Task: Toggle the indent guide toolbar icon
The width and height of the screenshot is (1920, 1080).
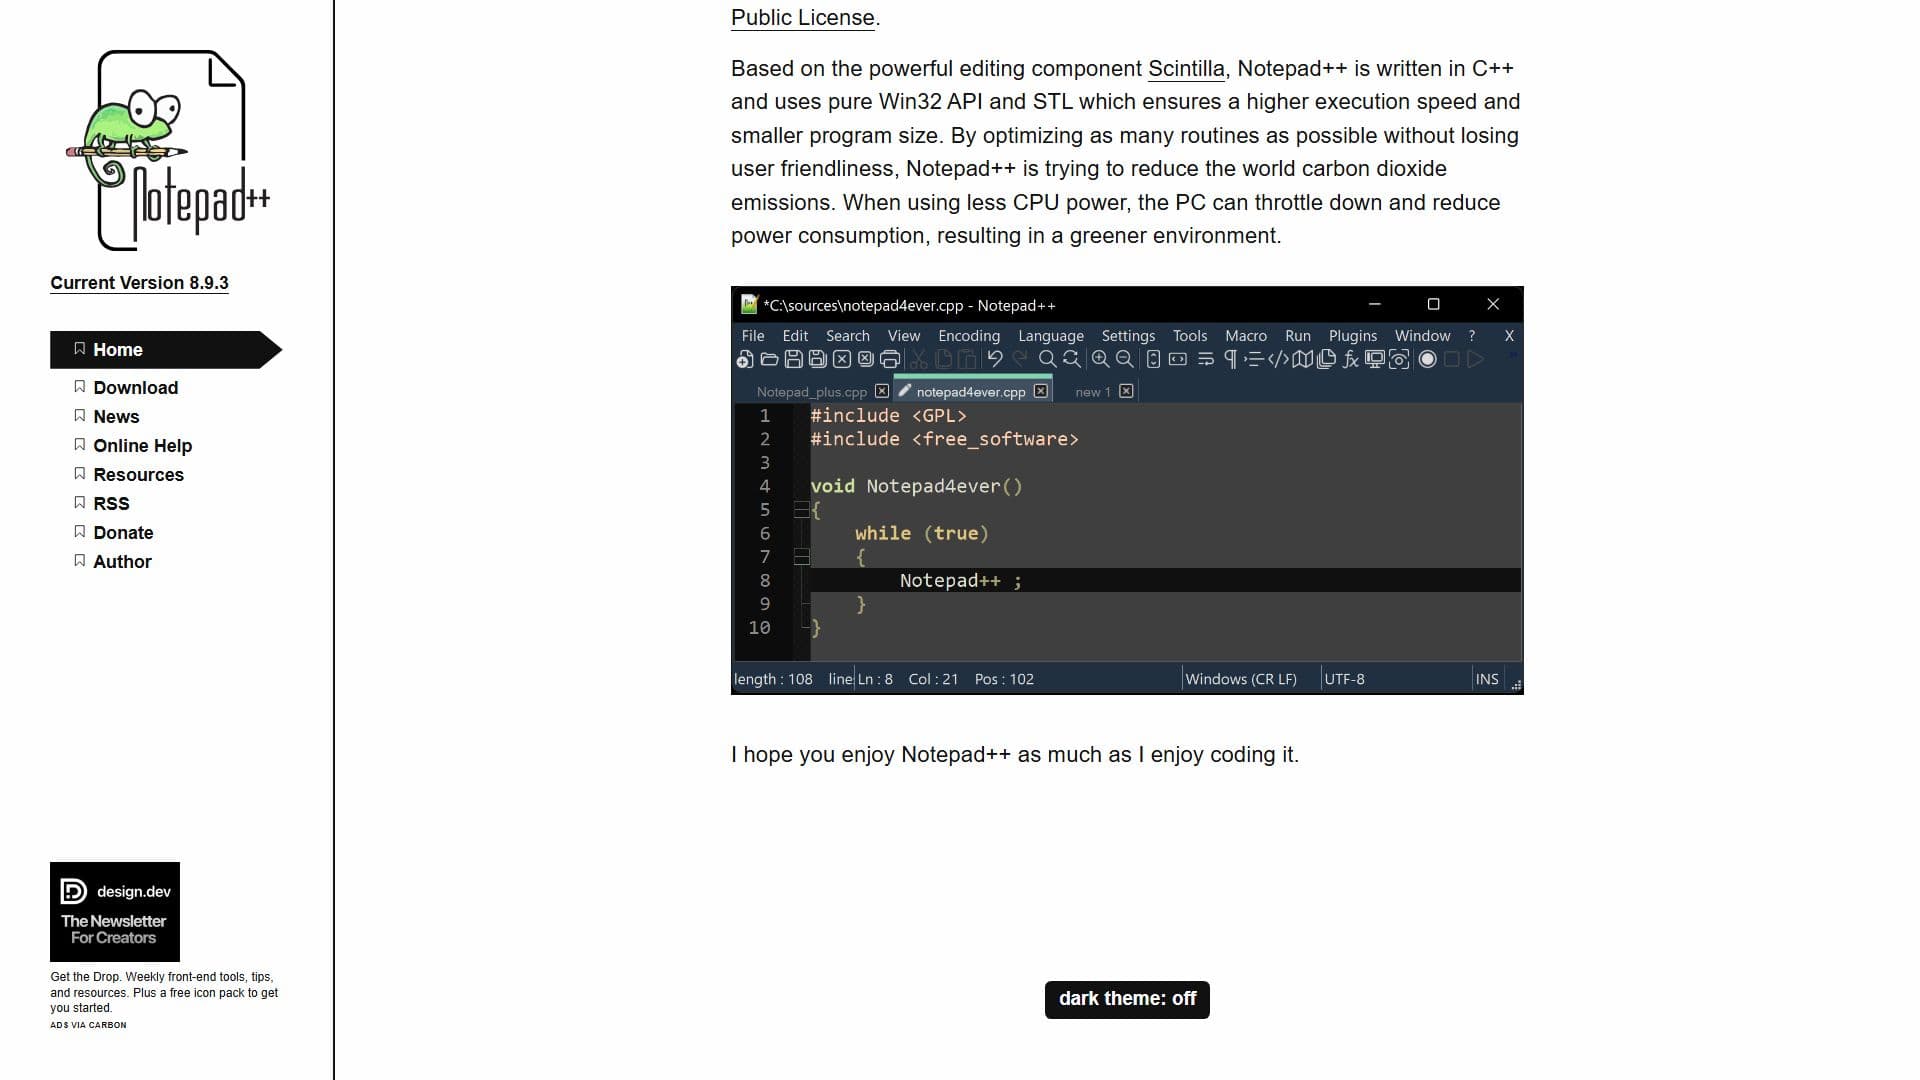Action: [x=1253, y=359]
